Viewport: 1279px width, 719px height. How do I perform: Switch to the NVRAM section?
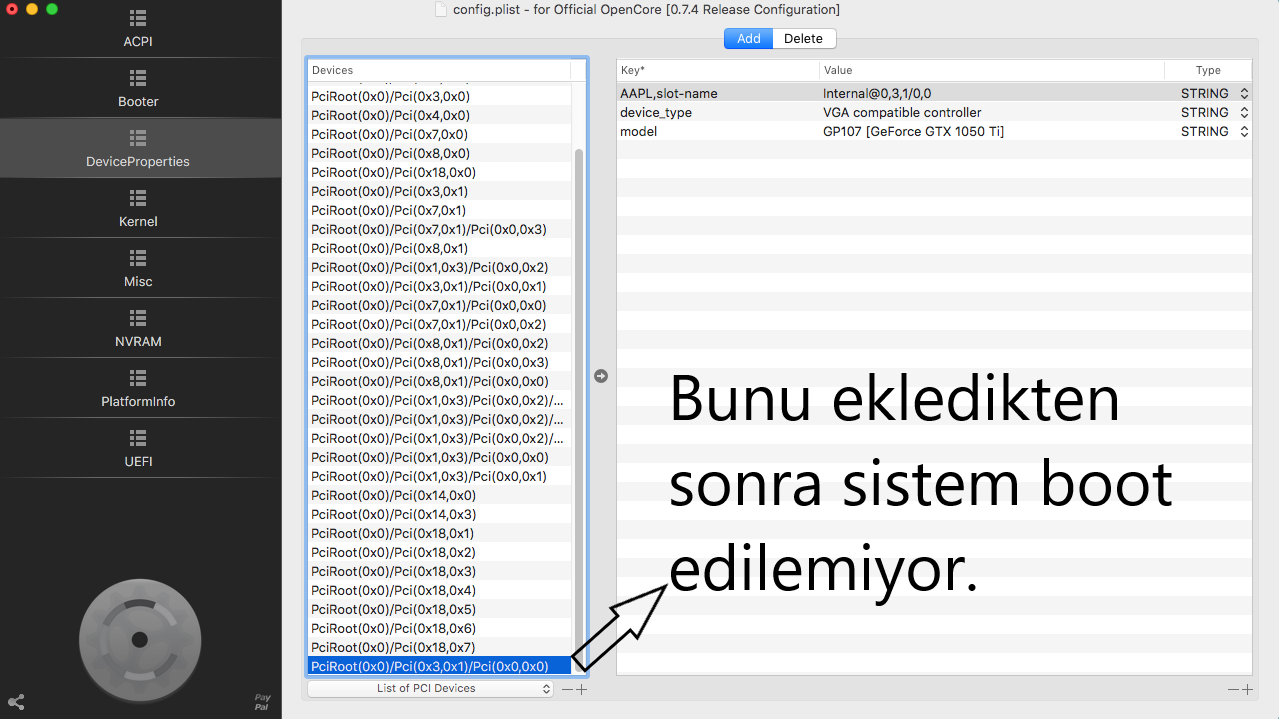pyautogui.click(x=138, y=329)
